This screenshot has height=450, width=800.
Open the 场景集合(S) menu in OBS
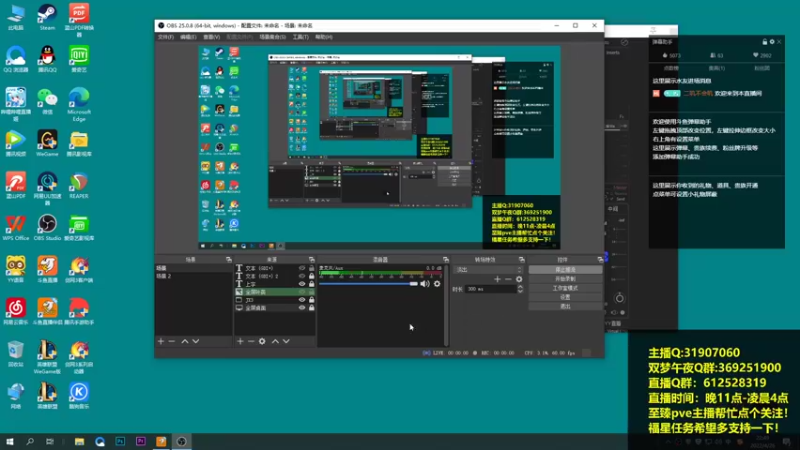(272, 37)
